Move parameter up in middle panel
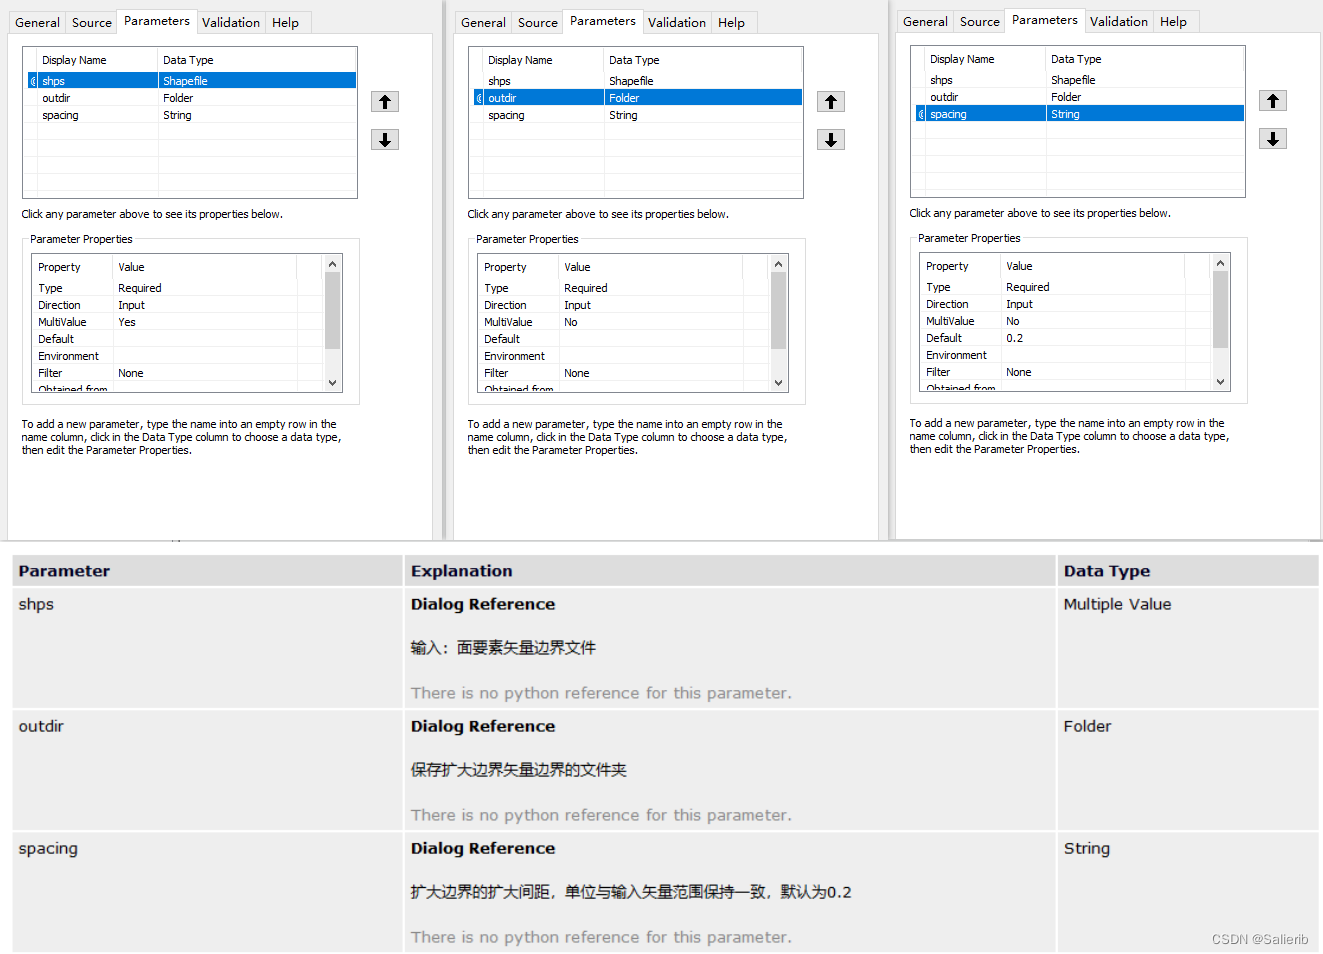 click(831, 102)
